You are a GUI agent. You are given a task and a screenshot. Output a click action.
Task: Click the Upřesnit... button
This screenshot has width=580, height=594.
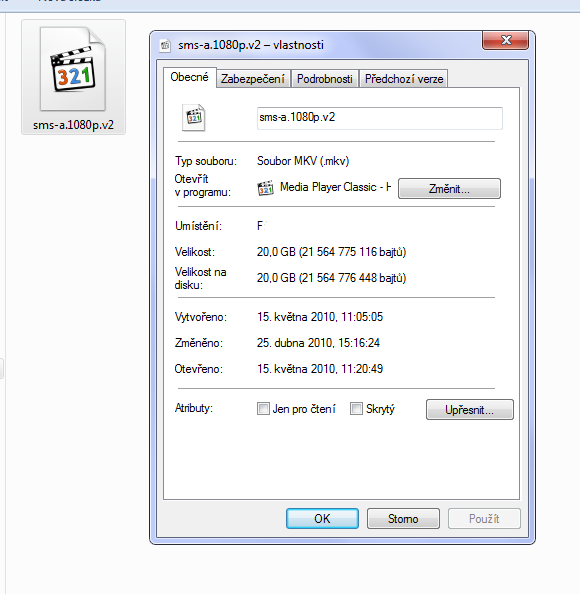470,410
